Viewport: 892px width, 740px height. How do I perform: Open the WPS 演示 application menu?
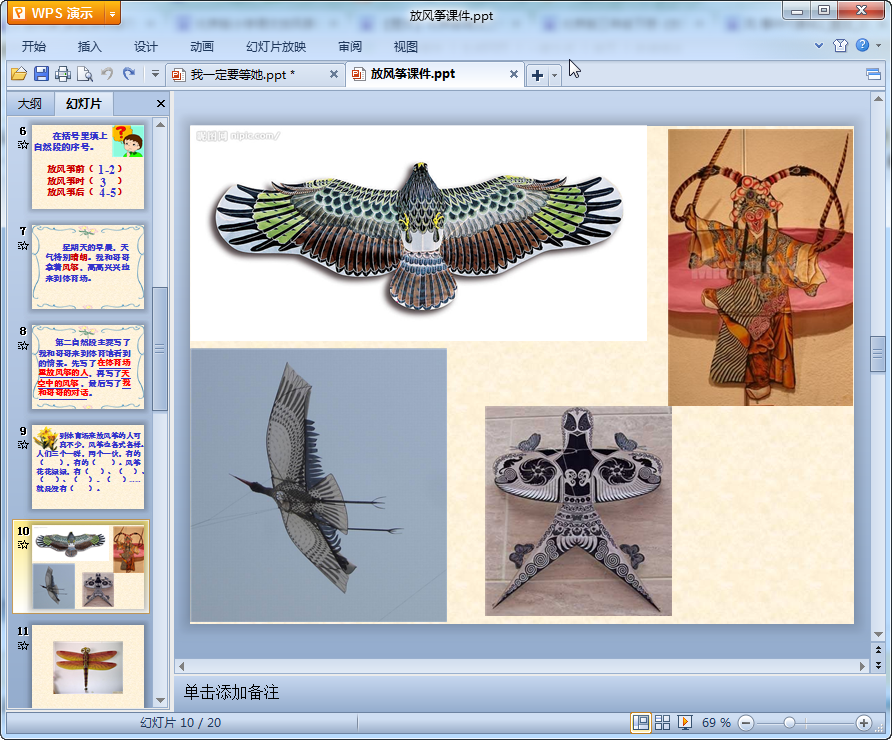click(x=55, y=13)
